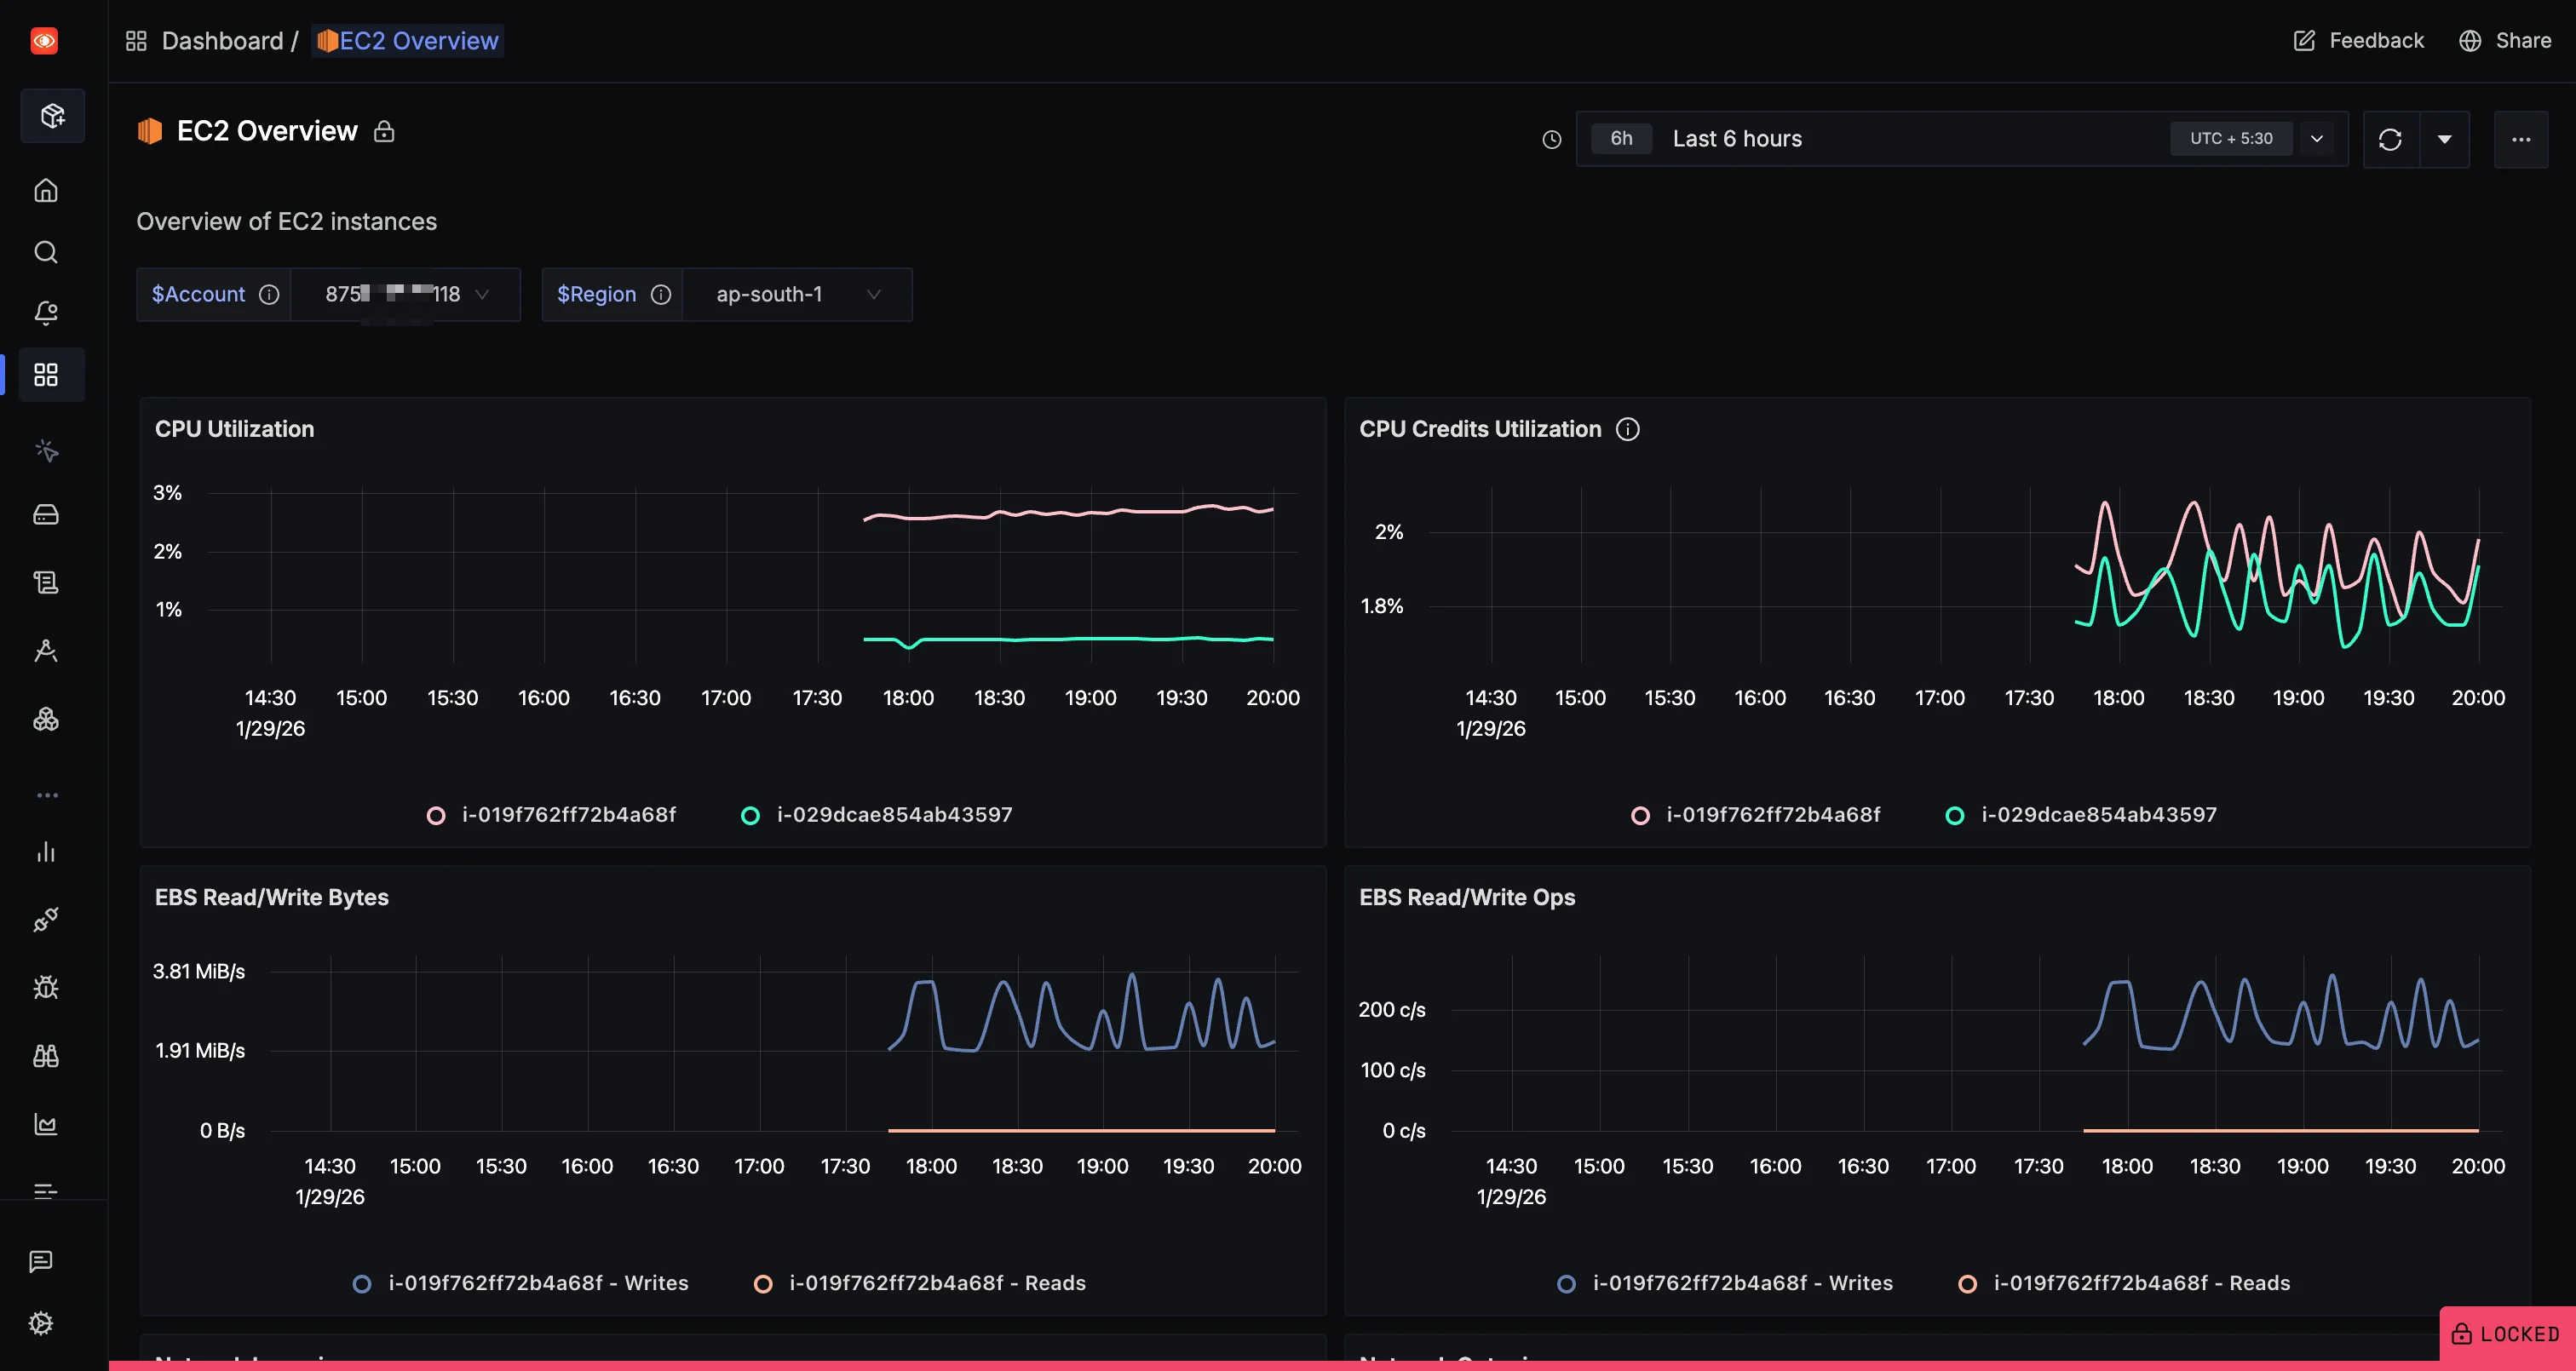The image size is (2576, 1371).
Task: Open the Home icon in the sidebar
Action: pos(46,190)
